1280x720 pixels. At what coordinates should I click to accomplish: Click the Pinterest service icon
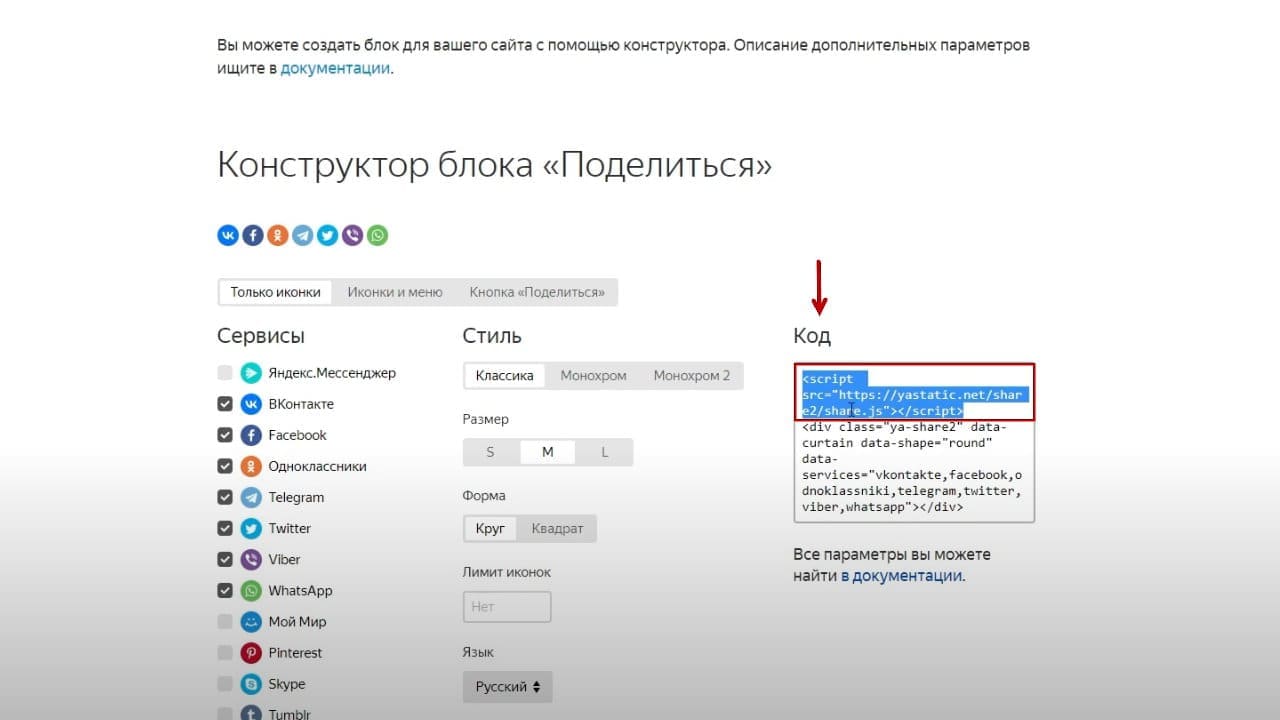point(251,653)
